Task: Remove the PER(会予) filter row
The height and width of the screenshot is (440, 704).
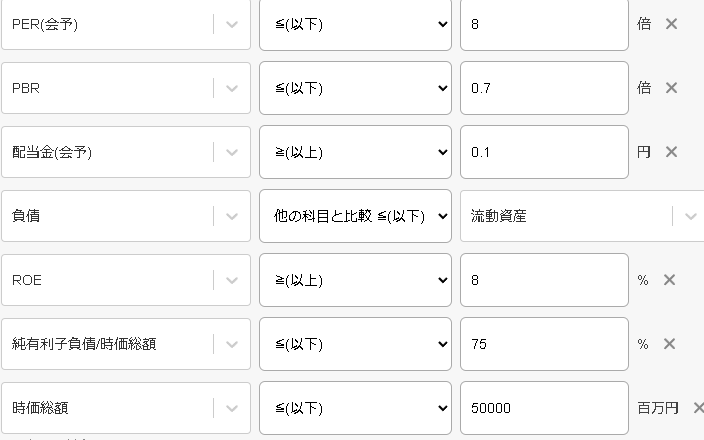Action: (671, 24)
